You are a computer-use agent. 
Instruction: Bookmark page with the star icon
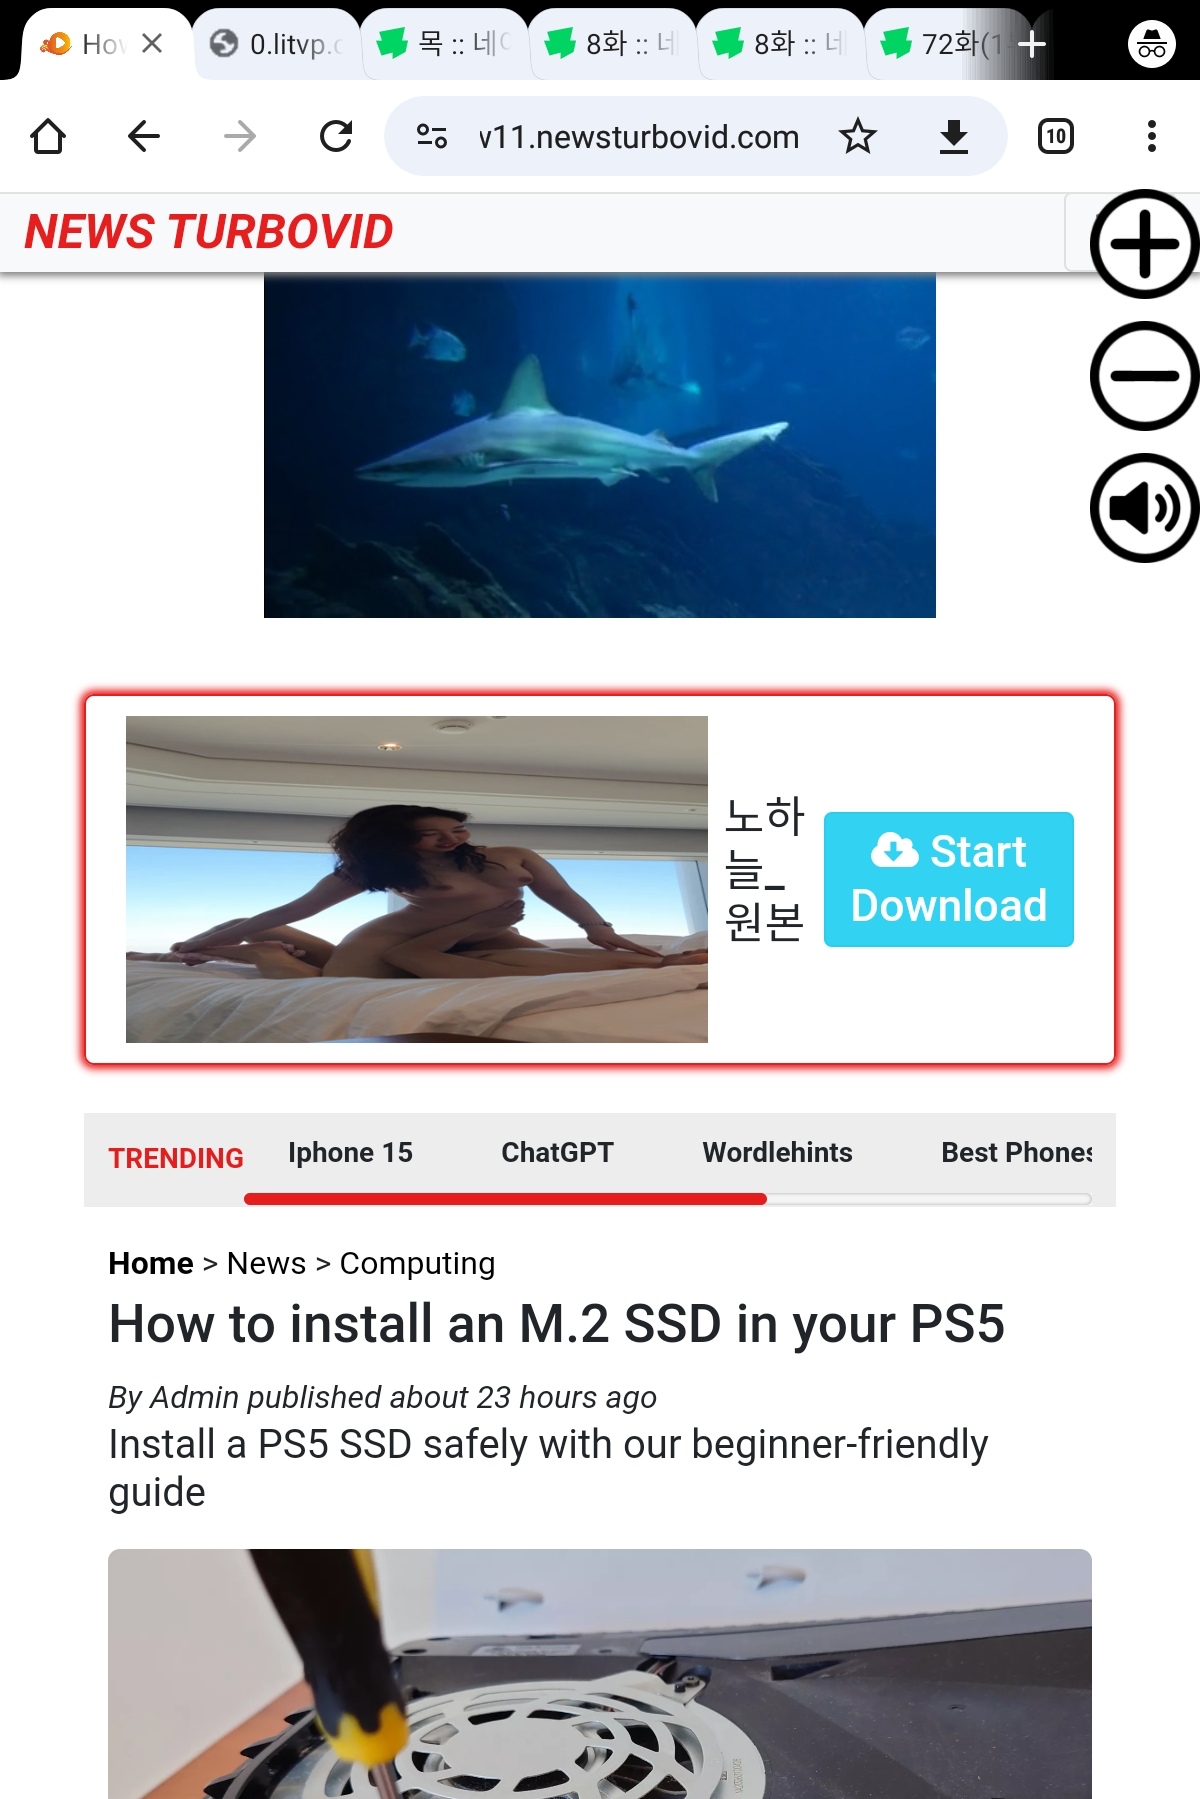857,136
